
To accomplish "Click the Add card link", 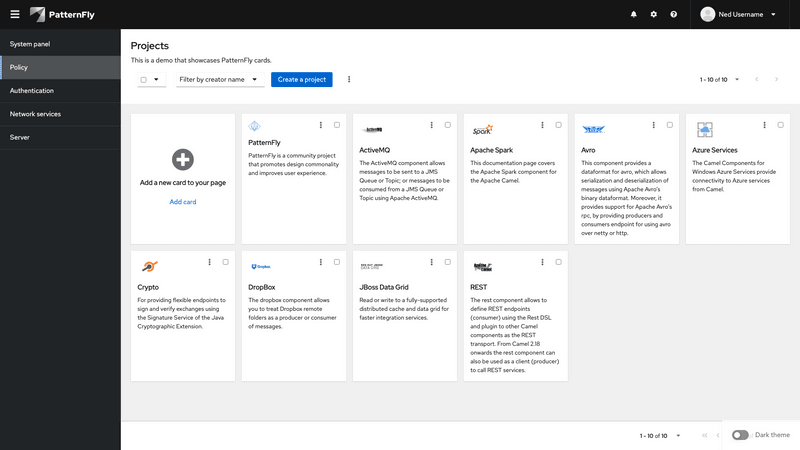I will click(182, 202).
